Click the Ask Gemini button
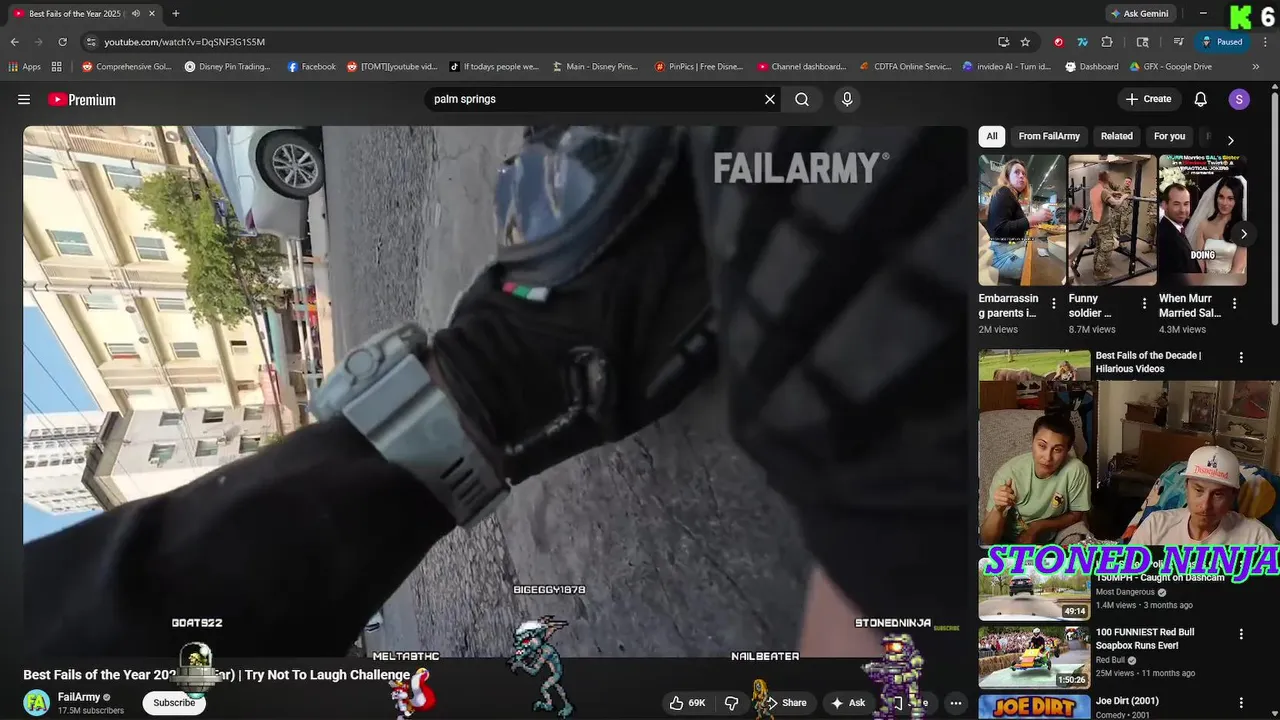This screenshot has height=720, width=1280. [x=1139, y=14]
